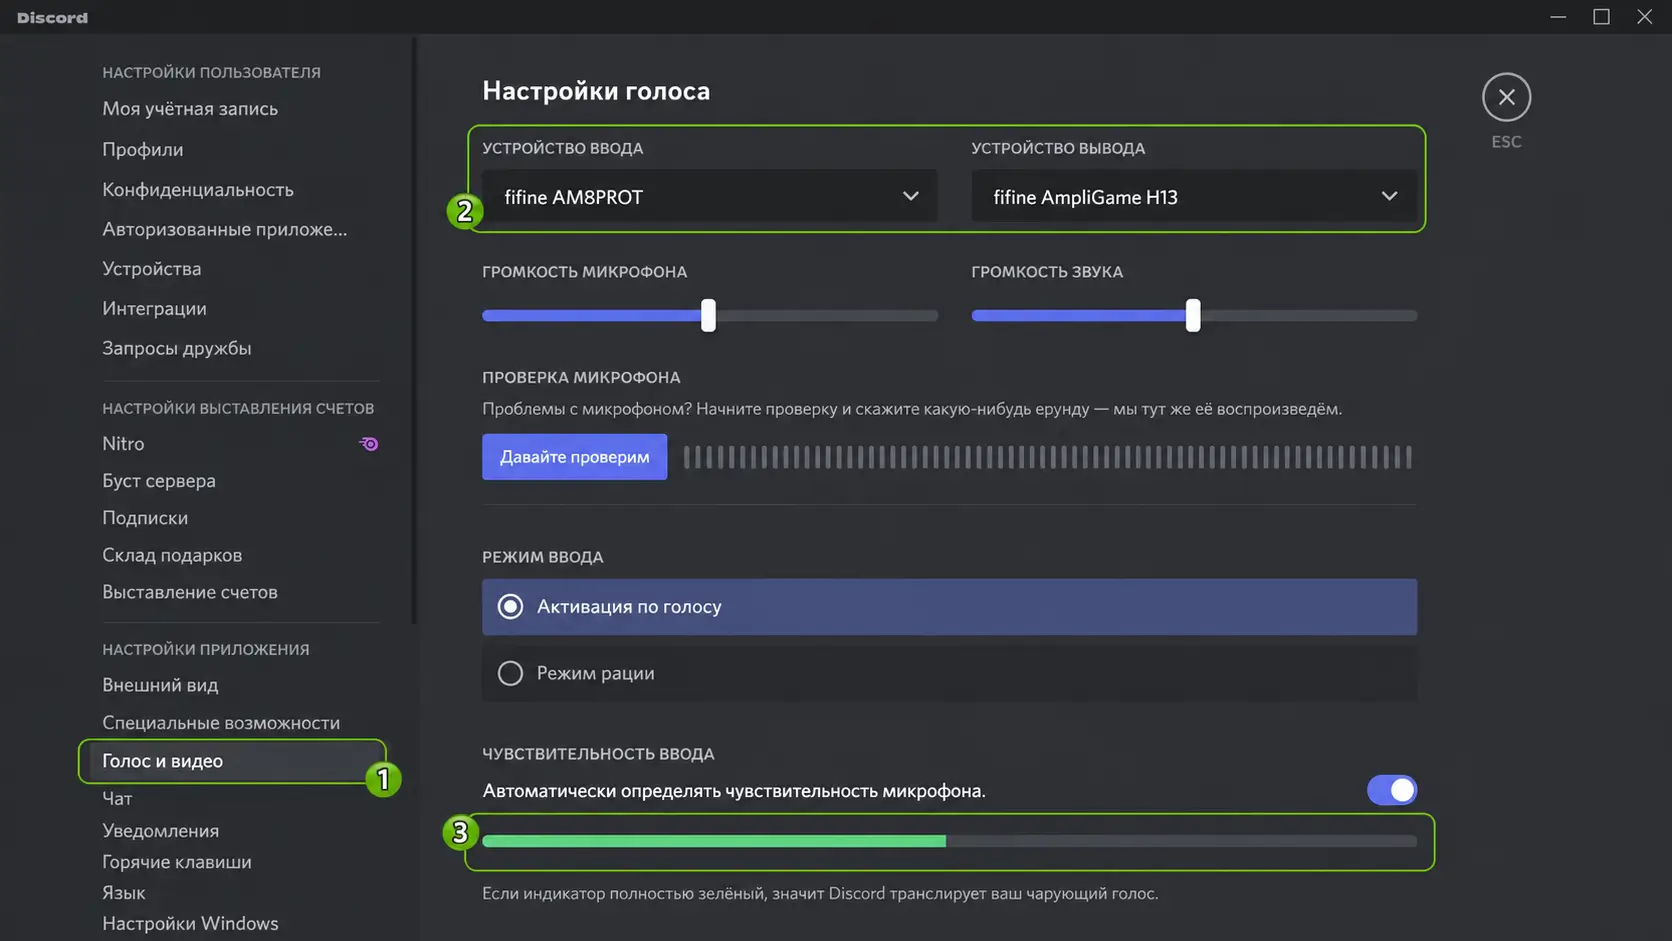
Task: Open 'Буст сервера' section
Action: coord(159,481)
